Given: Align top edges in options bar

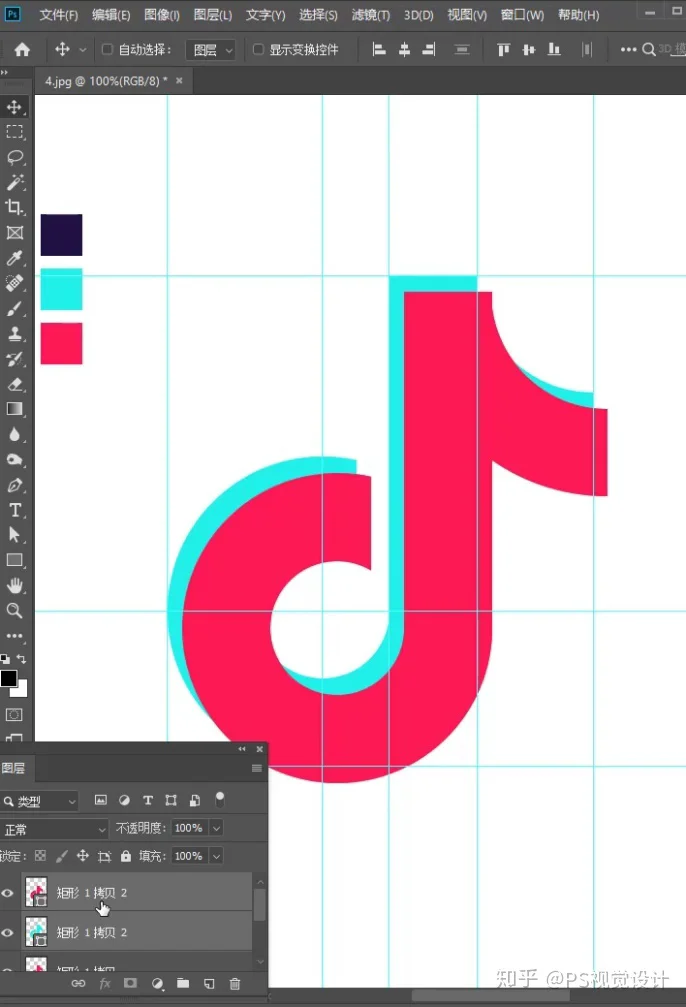Looking at the screenshot, I should click(x=504, y=49).
